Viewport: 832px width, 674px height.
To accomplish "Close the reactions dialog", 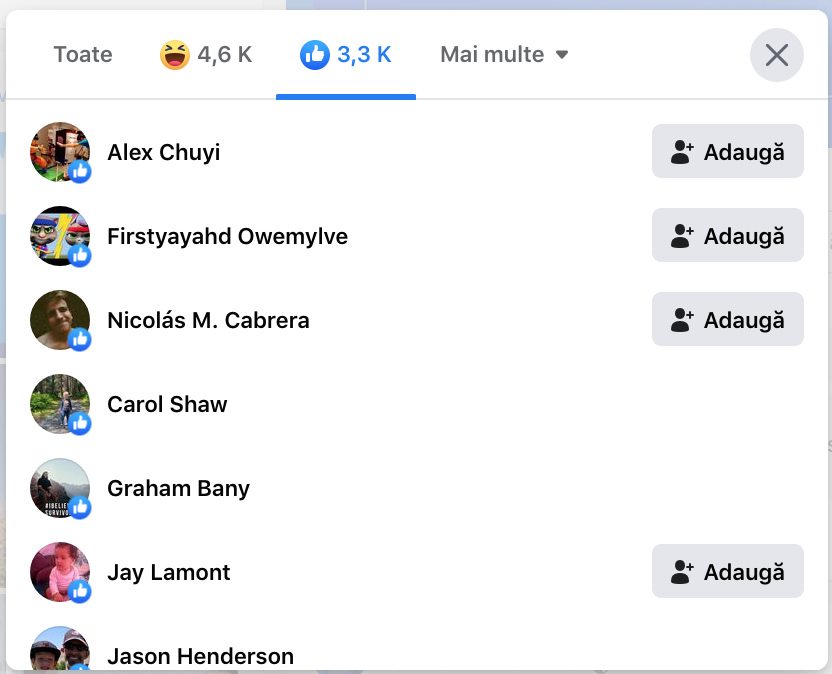I will tap(776, 55).
